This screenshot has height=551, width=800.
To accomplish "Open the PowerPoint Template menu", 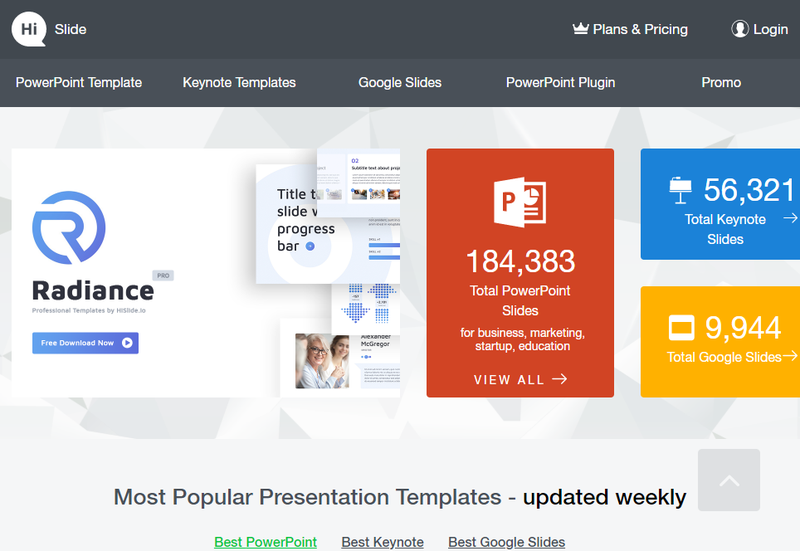I will pyautogui.click(x=79, y=83).
